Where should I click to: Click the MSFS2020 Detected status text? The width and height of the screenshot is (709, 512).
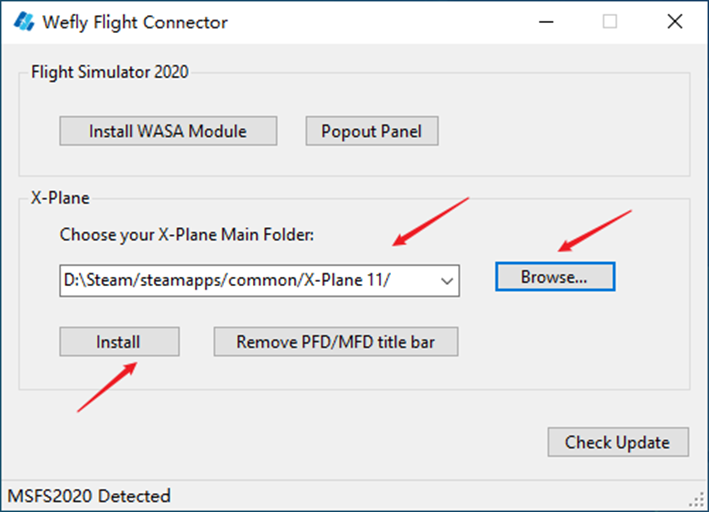click(x=89, y=496)
